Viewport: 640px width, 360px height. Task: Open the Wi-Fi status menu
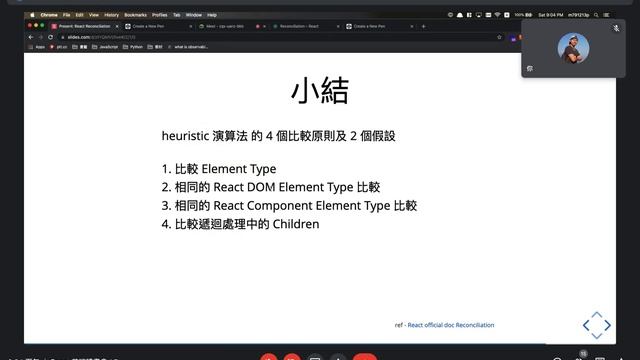click(x=497, y=15)
